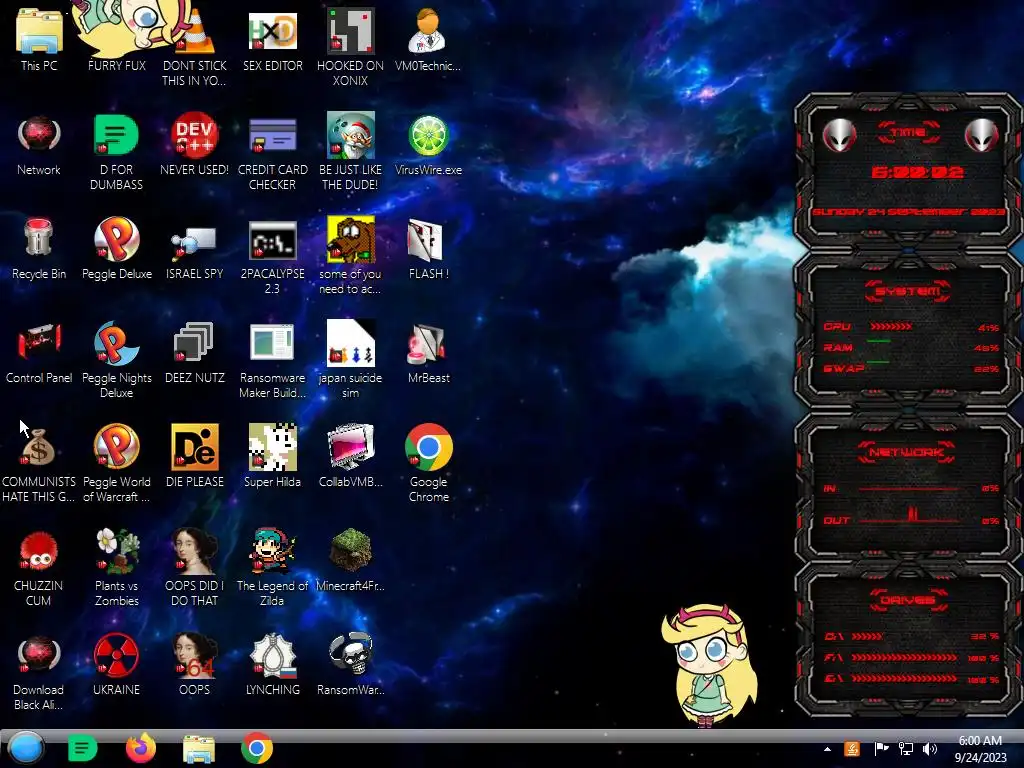Open the This PC desktop icon
1024x768 pixels.
39,39
